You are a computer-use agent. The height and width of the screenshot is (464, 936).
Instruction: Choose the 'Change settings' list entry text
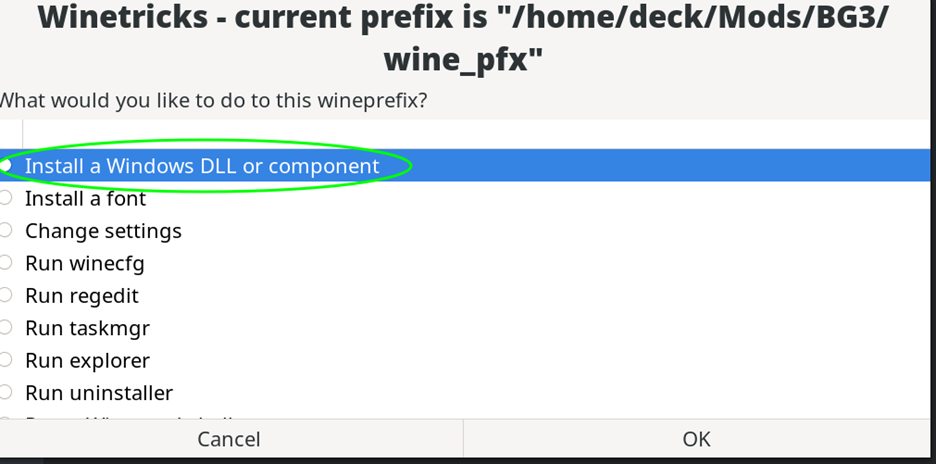coord(103,231)
